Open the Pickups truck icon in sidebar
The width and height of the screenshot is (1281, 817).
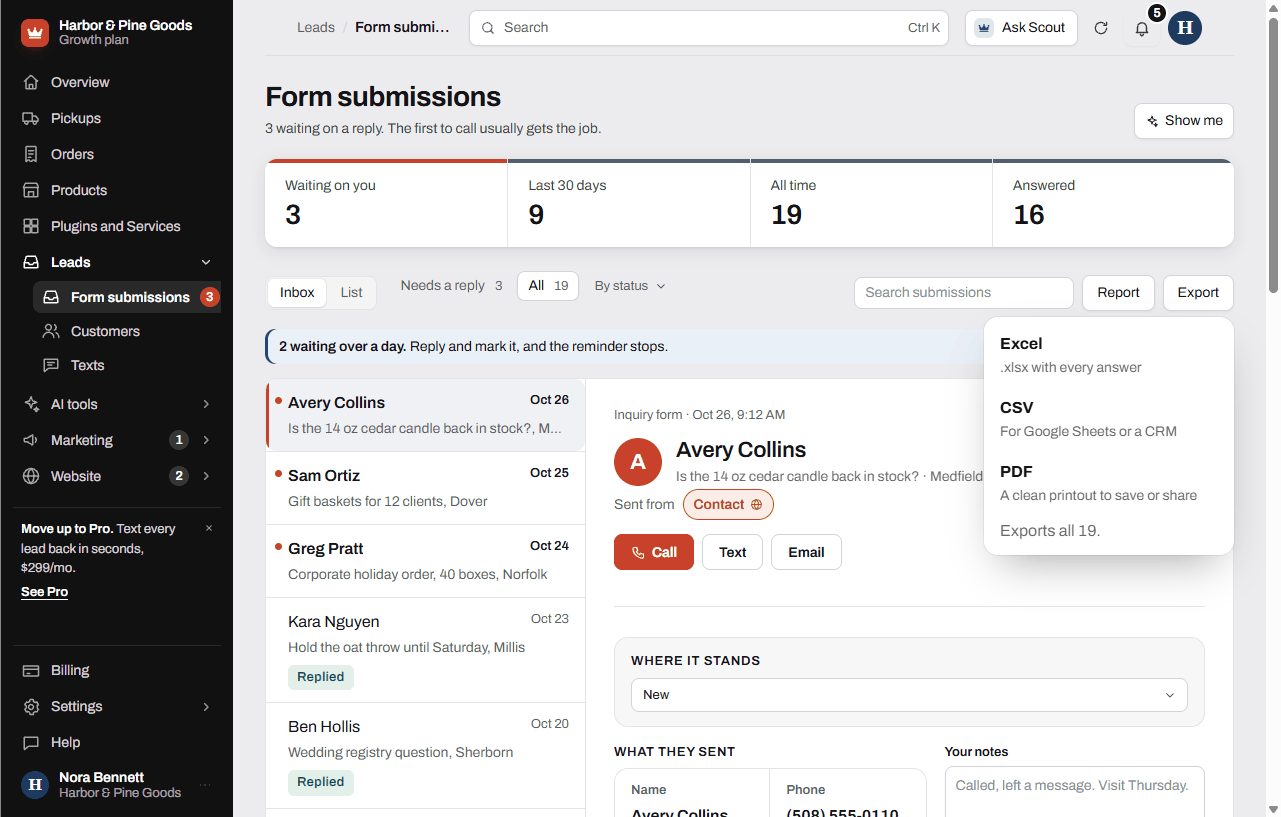coord(31,118)
